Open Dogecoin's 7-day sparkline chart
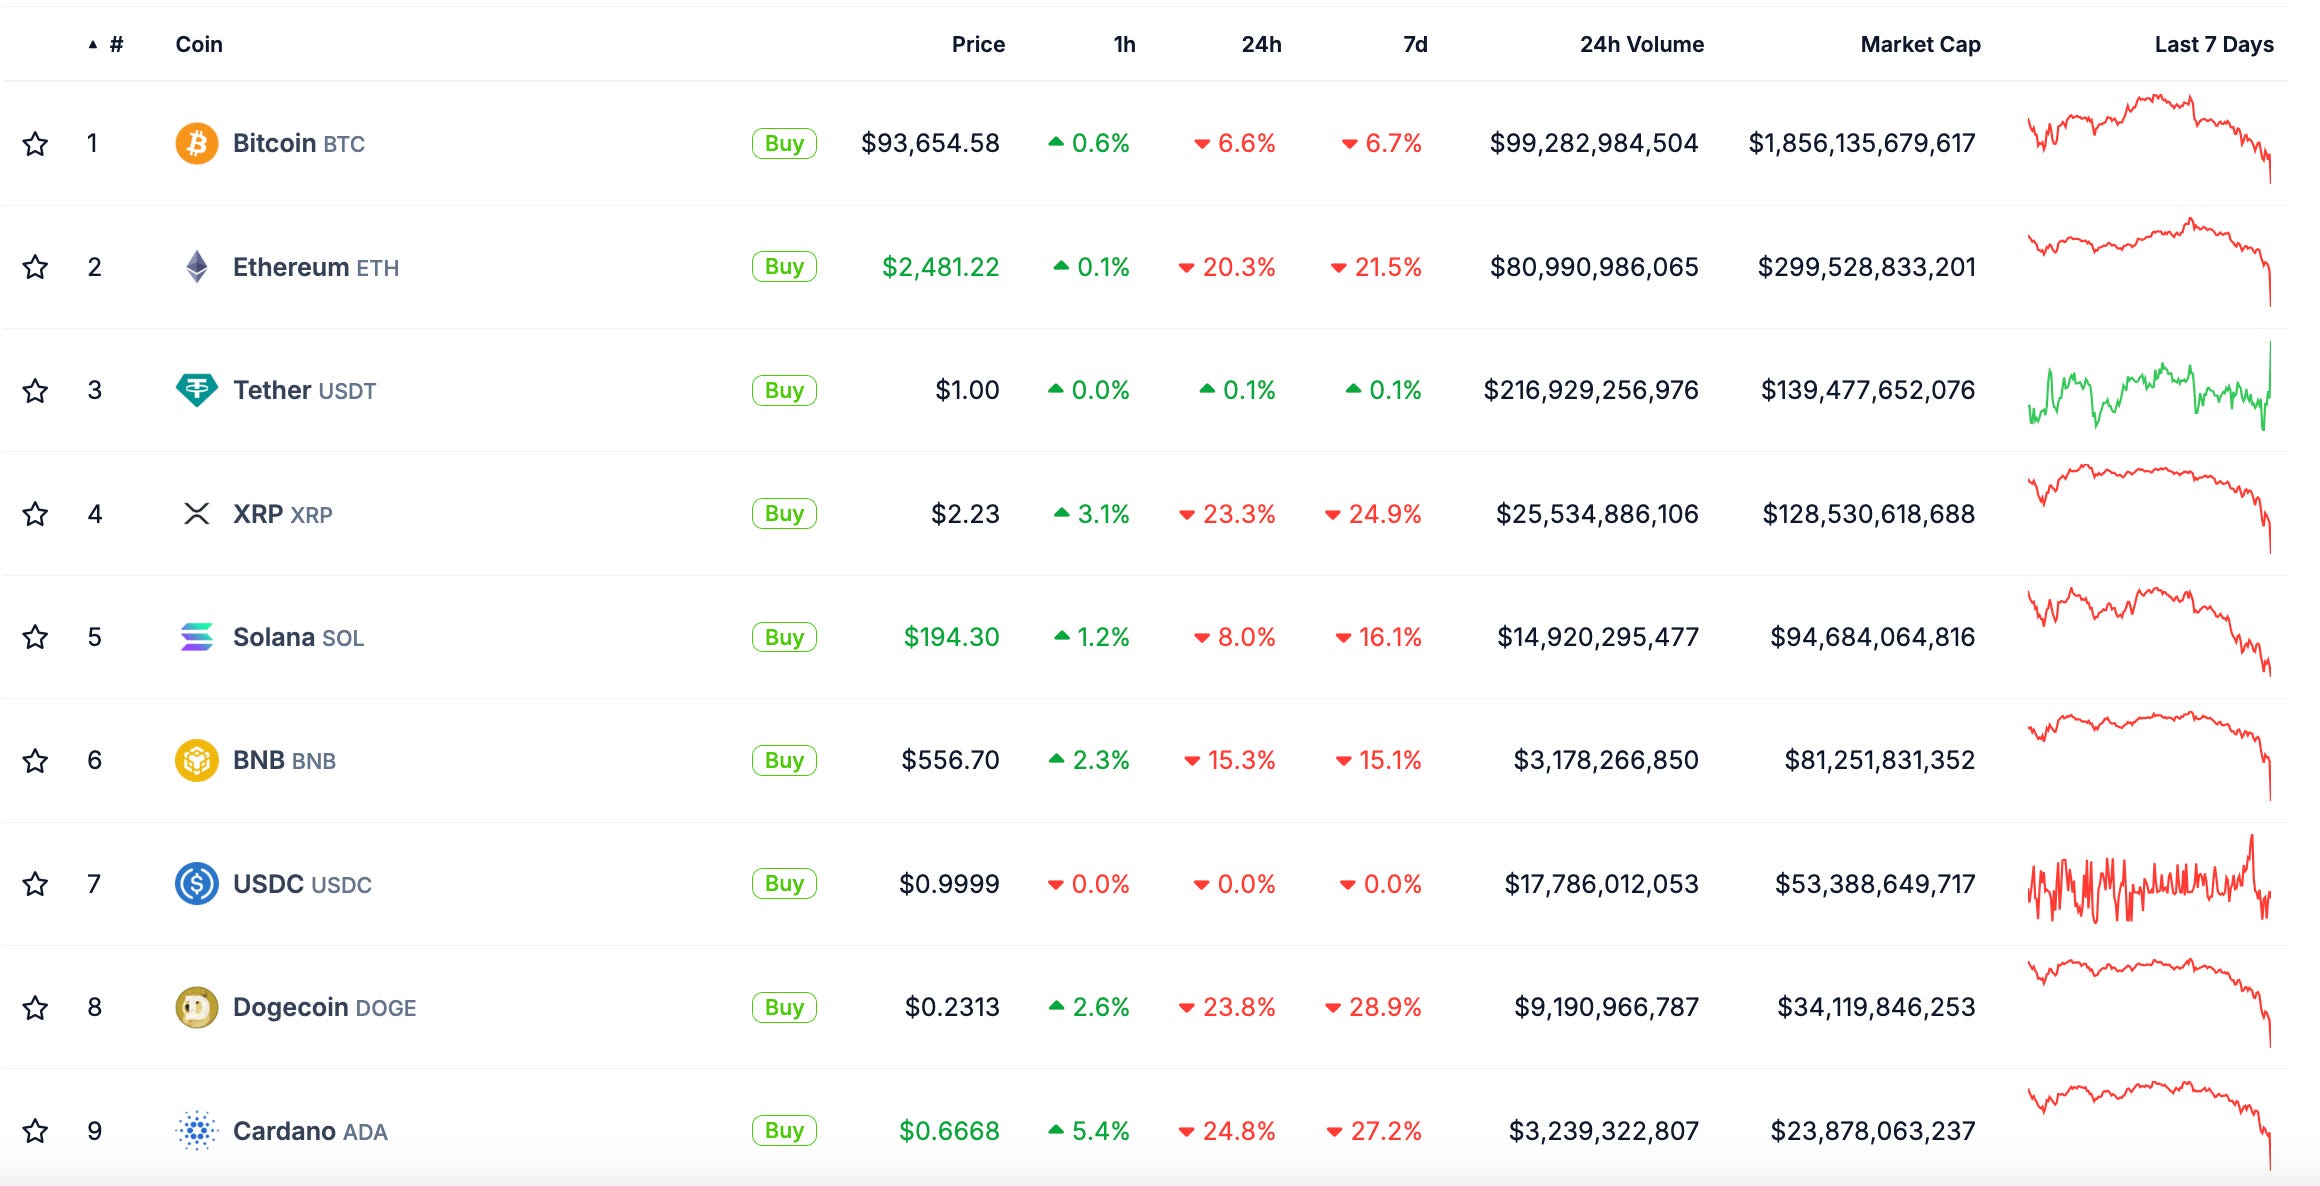The image size is (2320, 1186). [x=2149, y=1003]
